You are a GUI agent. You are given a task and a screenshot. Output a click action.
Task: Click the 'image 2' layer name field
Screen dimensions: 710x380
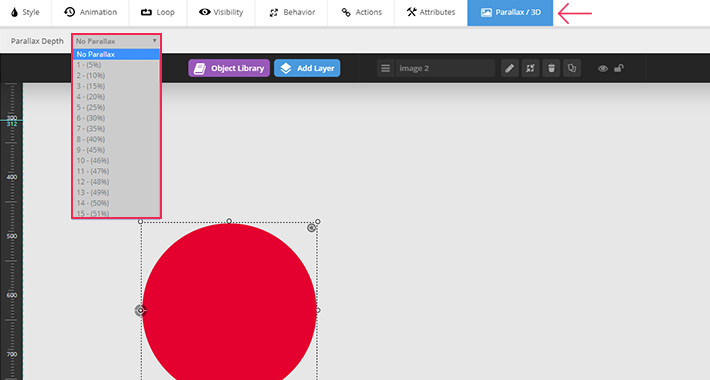(x=445, y=68)
